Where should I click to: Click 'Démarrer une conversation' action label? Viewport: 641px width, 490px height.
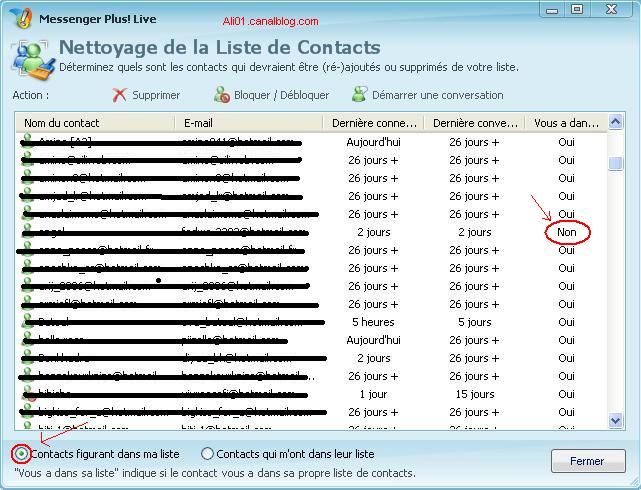click(437, 95)
